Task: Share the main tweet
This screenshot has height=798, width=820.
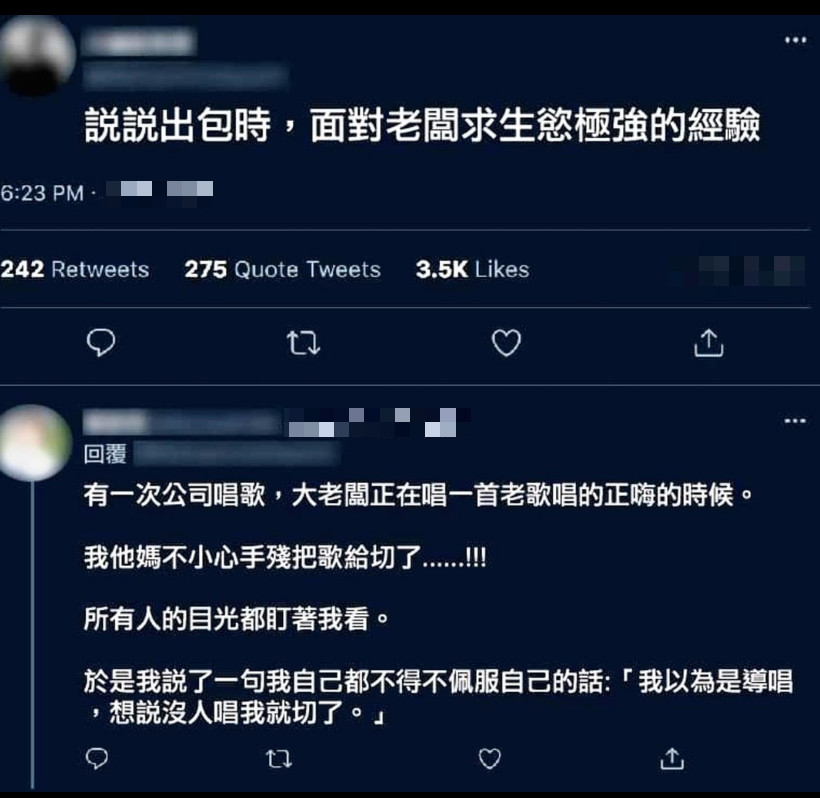Action: pos(709,343)
